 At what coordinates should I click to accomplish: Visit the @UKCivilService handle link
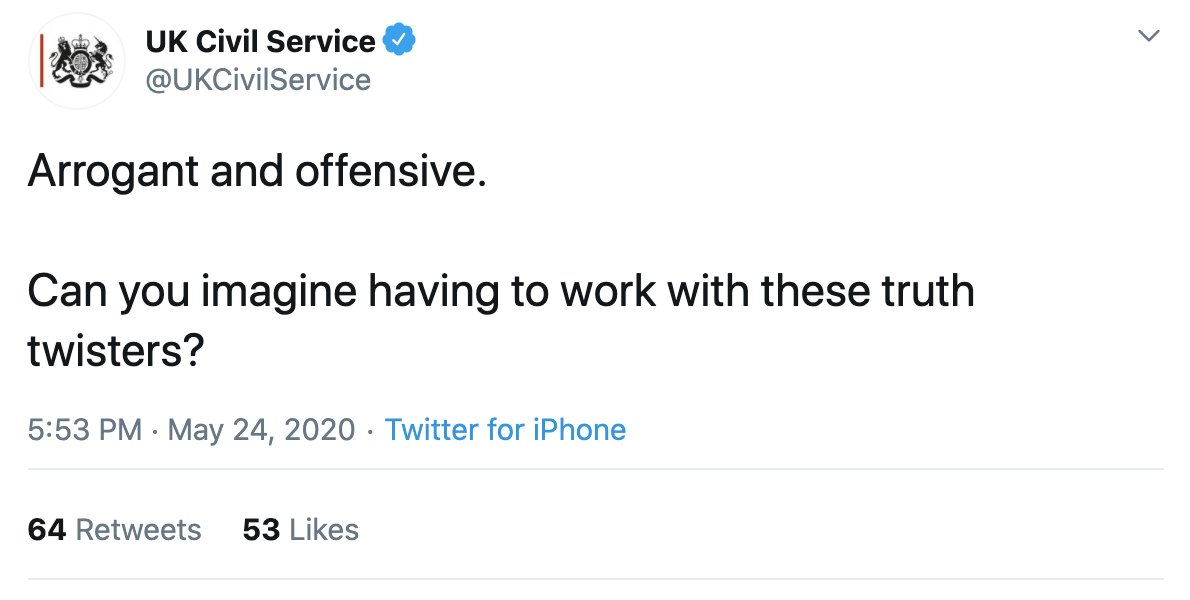pos(258,80)
